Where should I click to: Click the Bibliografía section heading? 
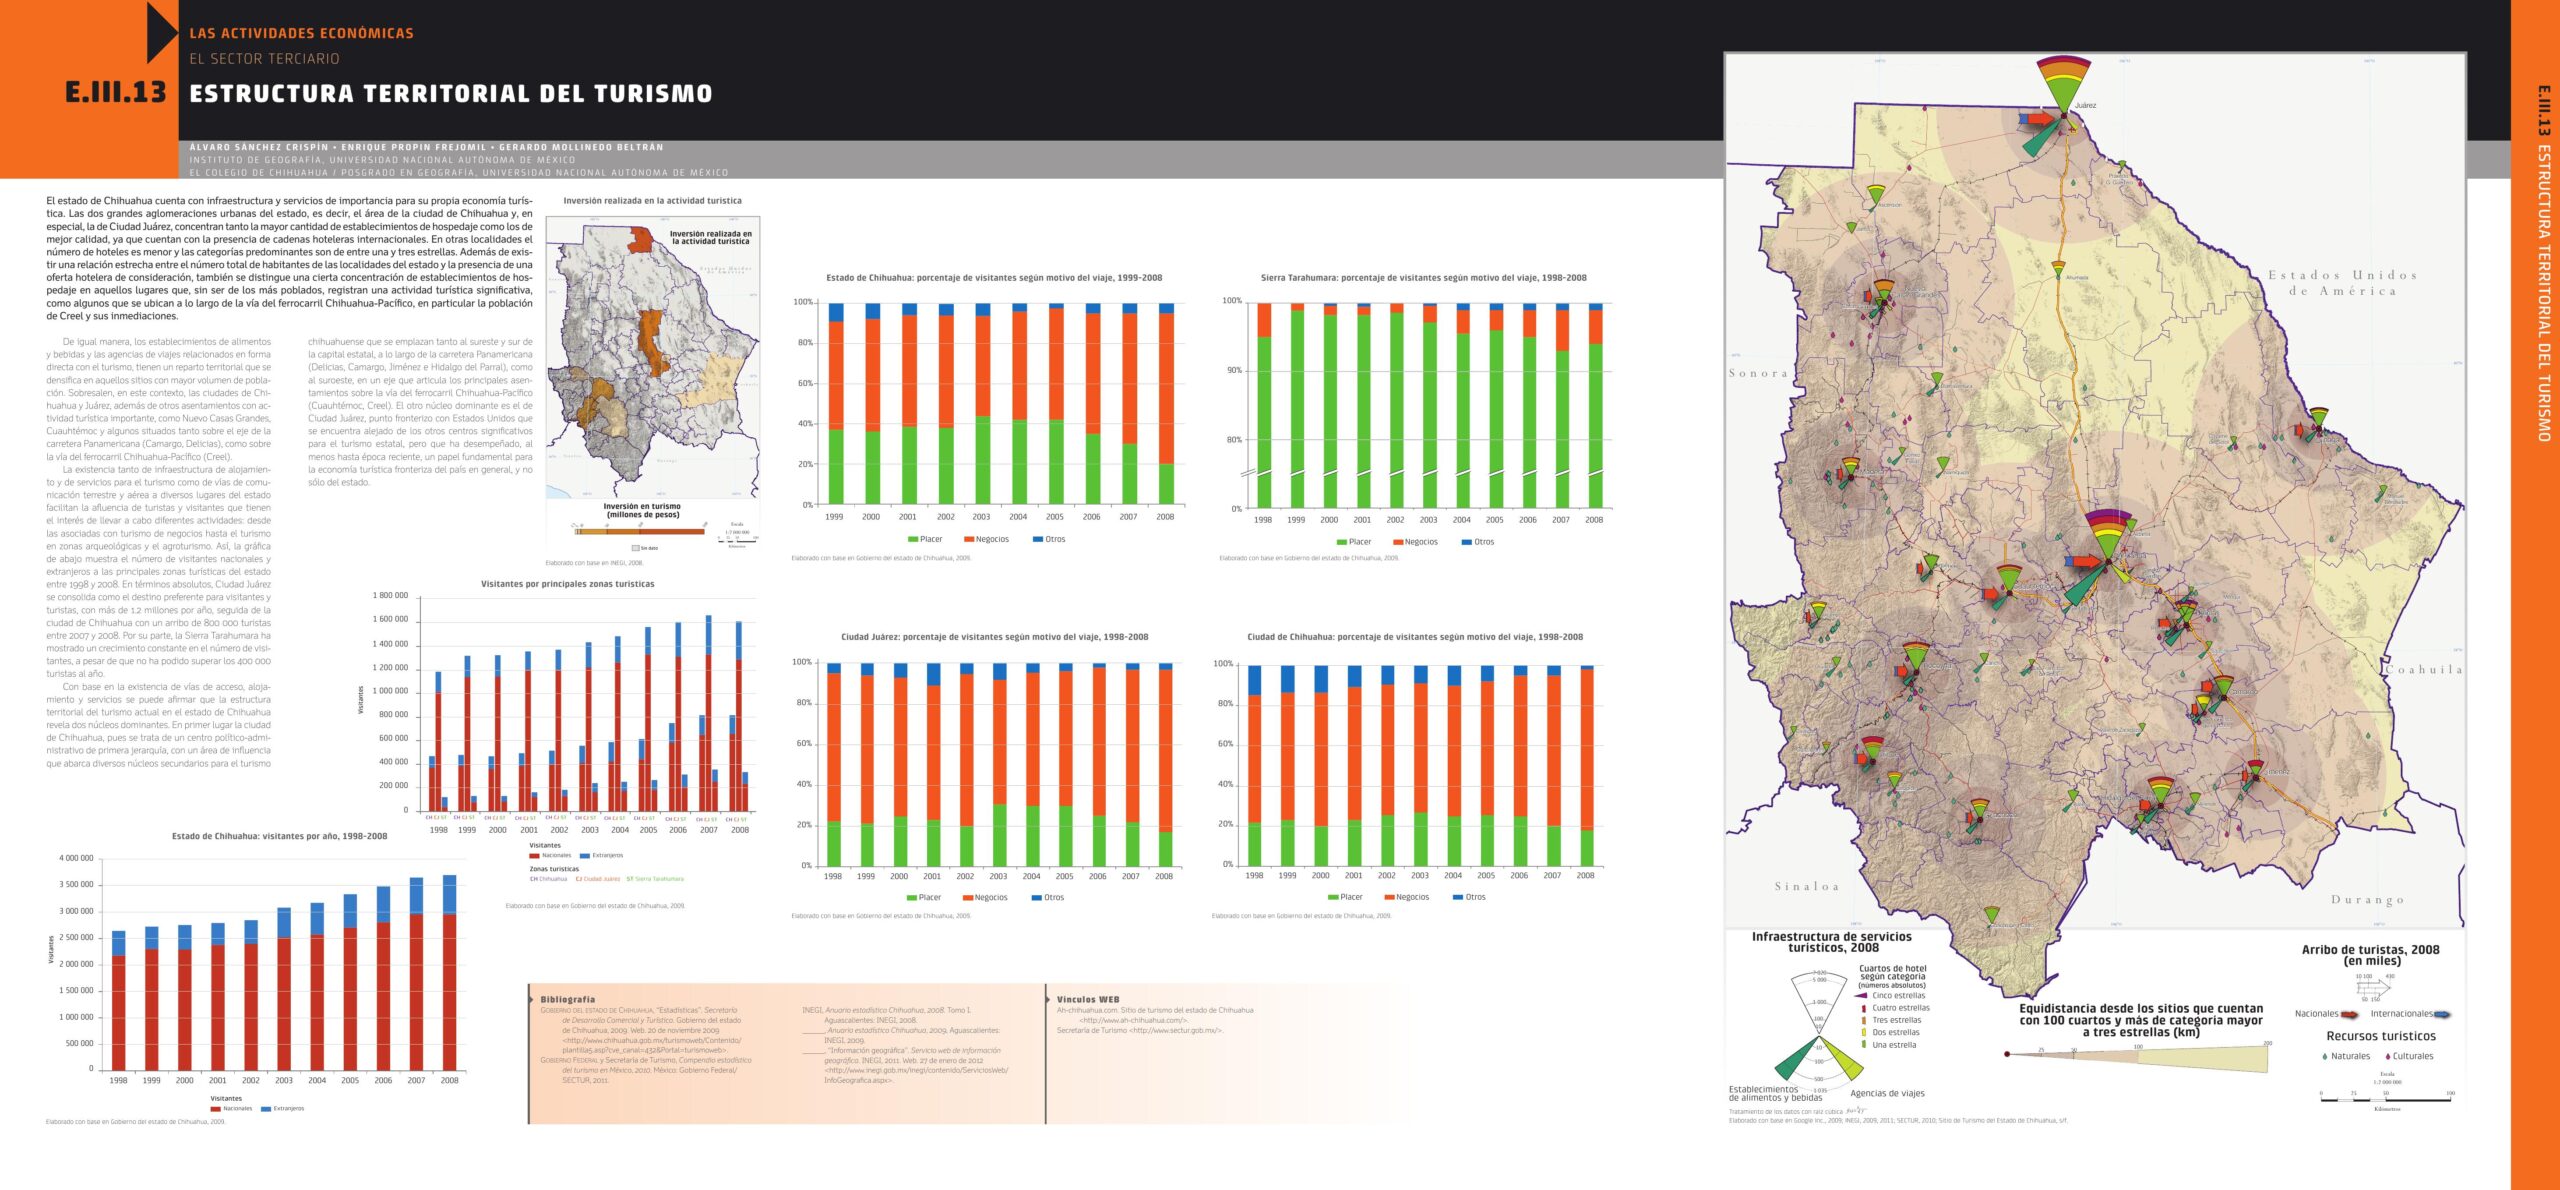click(567, 999)
